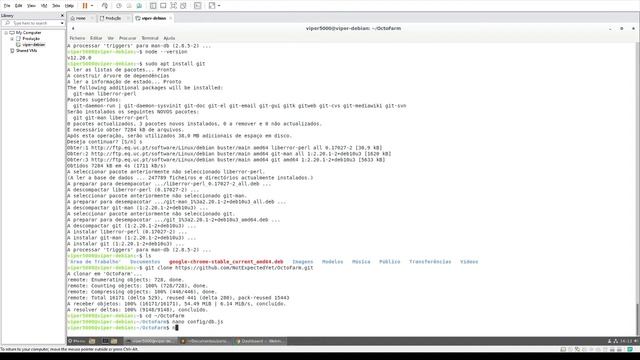Open terminal Ver menu

[111, 38]
